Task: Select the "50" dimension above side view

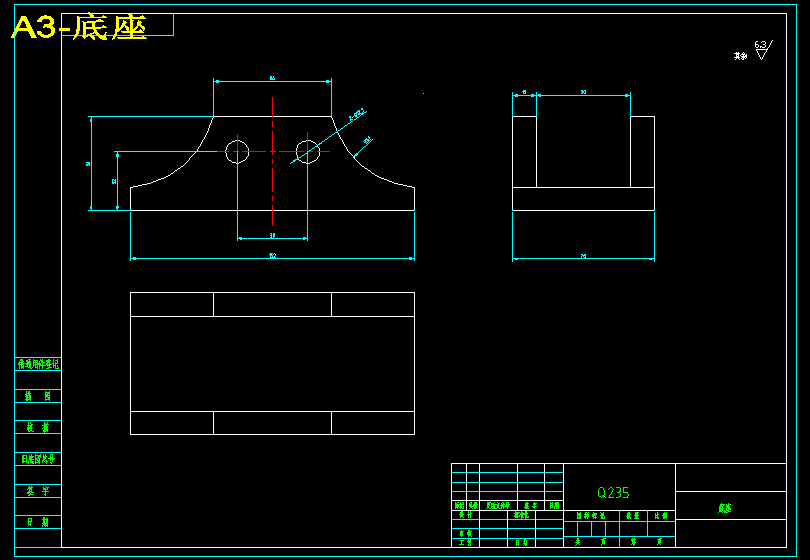Action: coord(583,92)
